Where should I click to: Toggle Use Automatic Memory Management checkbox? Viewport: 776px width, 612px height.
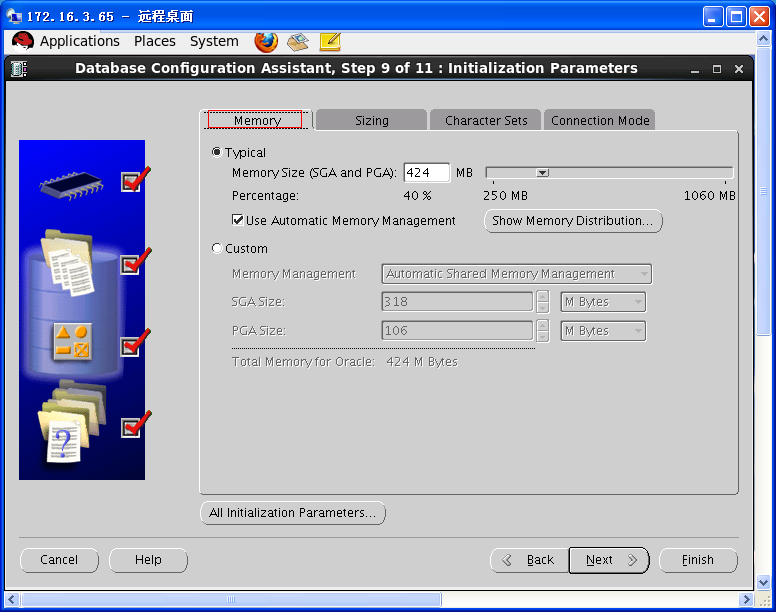coord(238,221)
